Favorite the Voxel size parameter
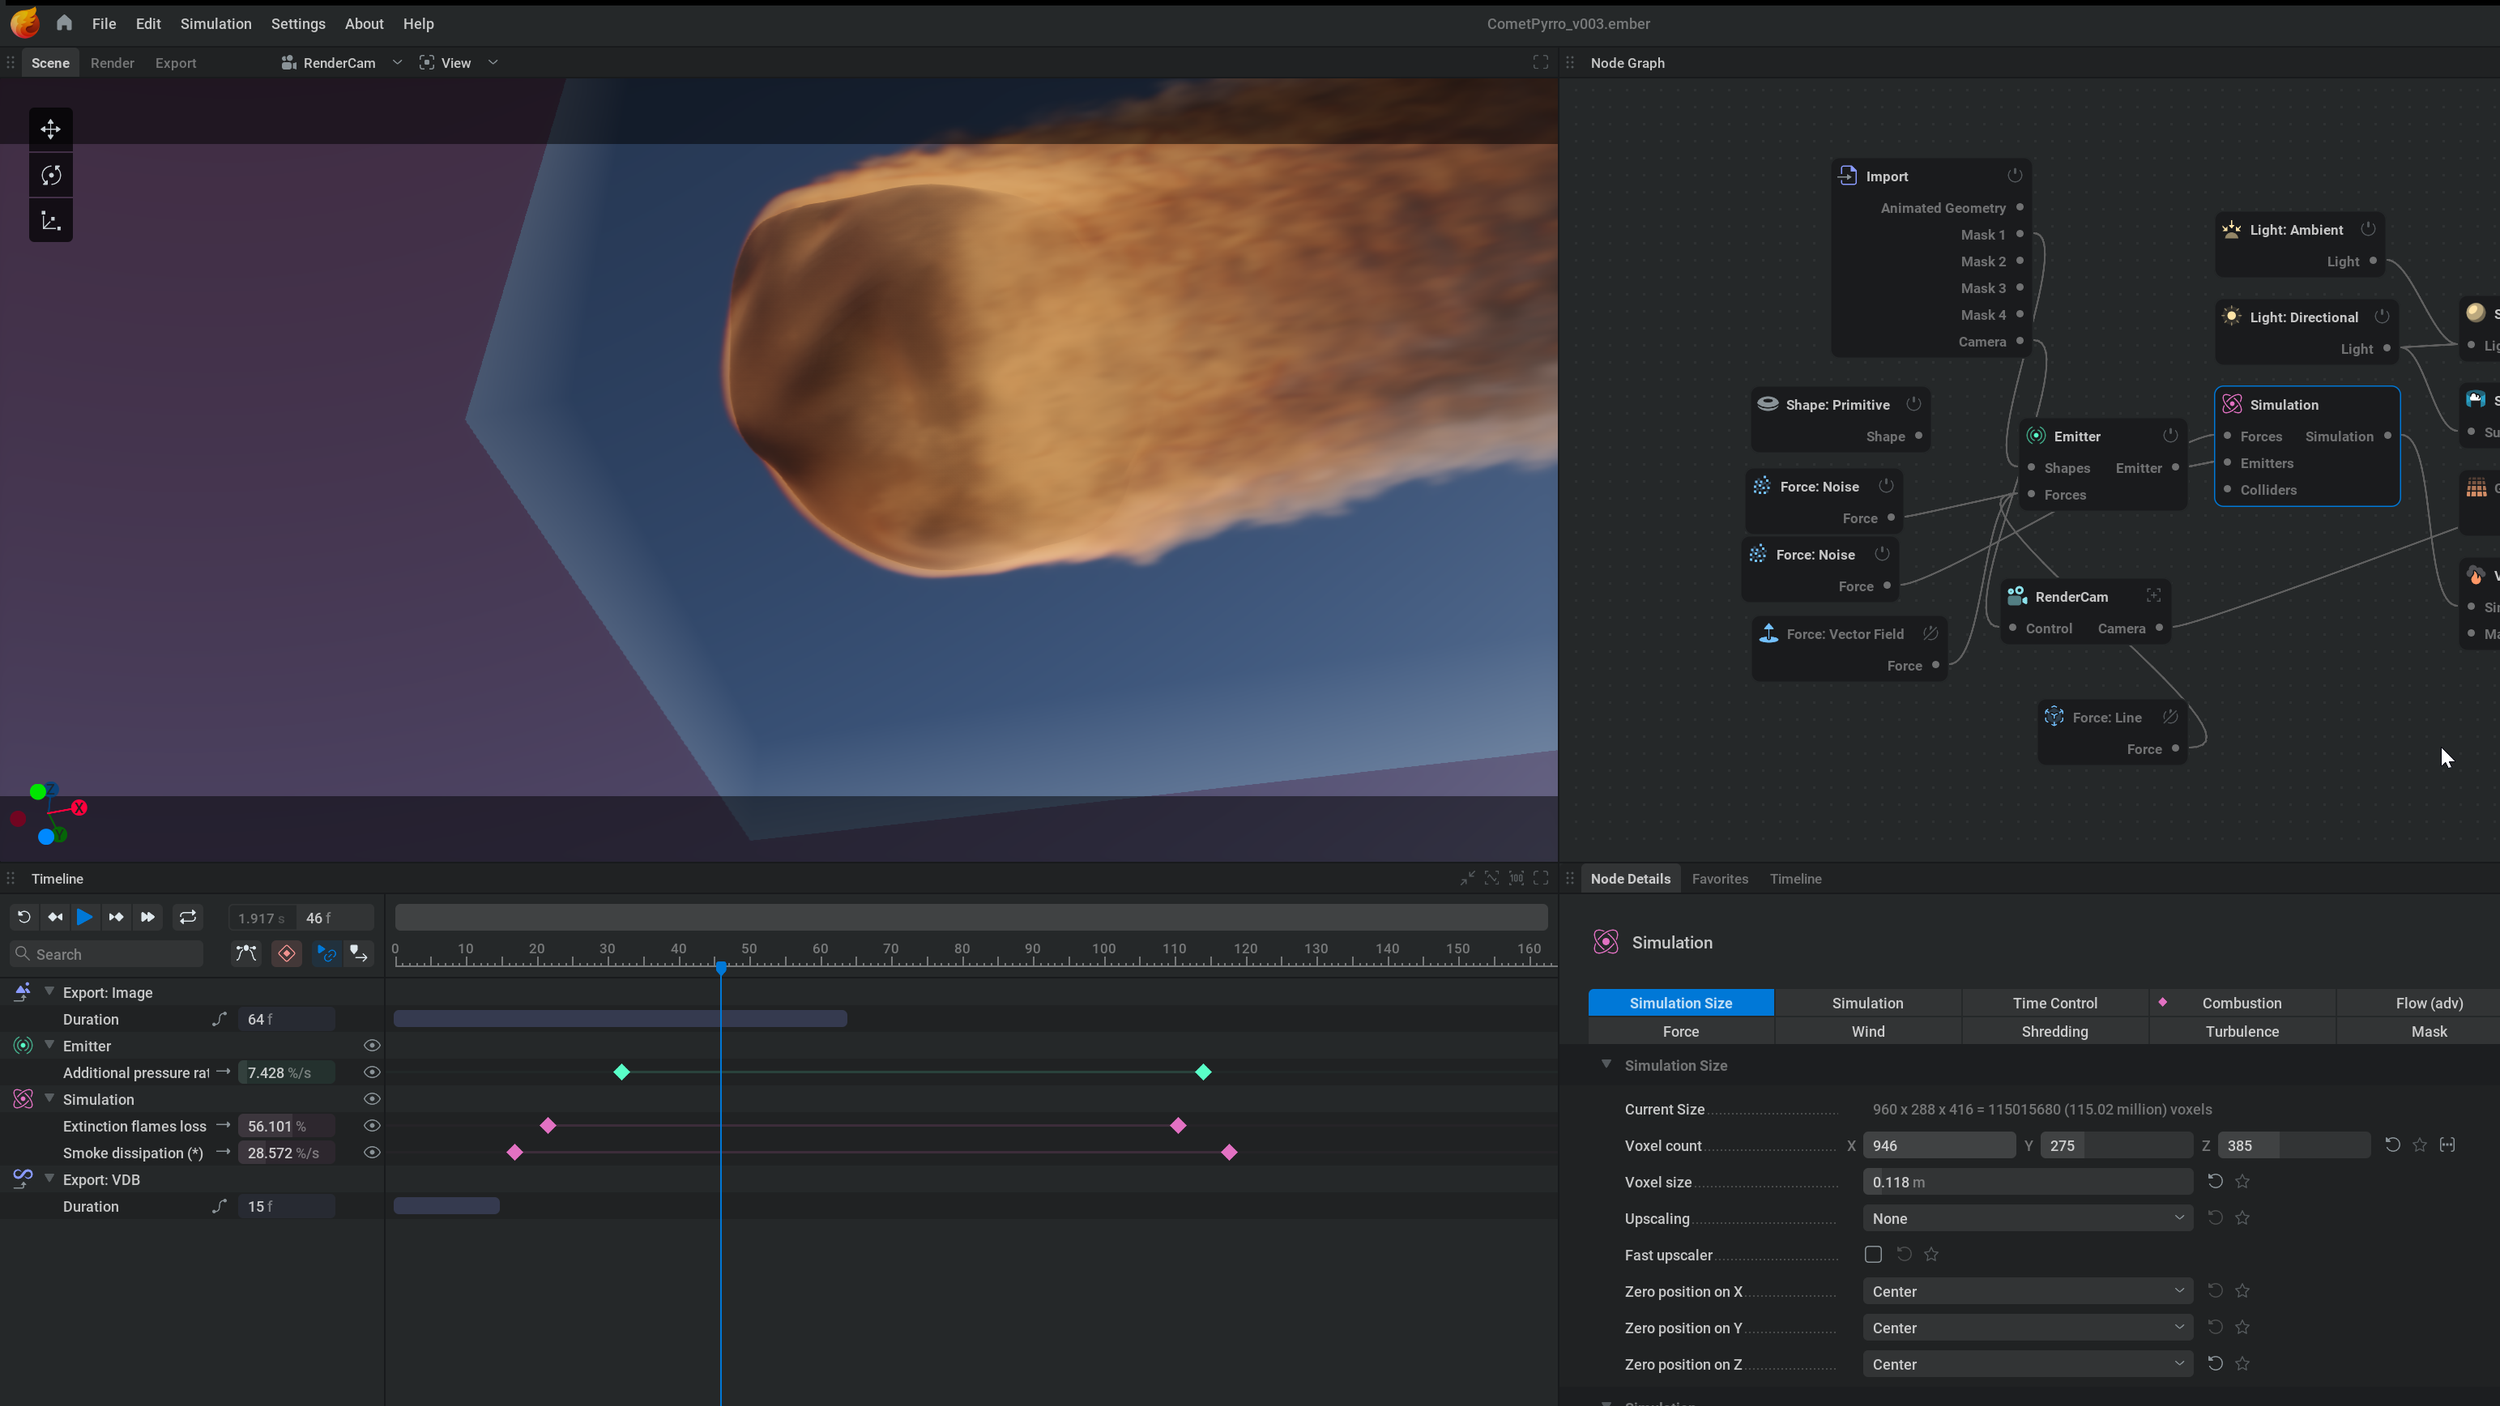The height and width of the screenshot is (1406, 2500). coord(2242,1182)
